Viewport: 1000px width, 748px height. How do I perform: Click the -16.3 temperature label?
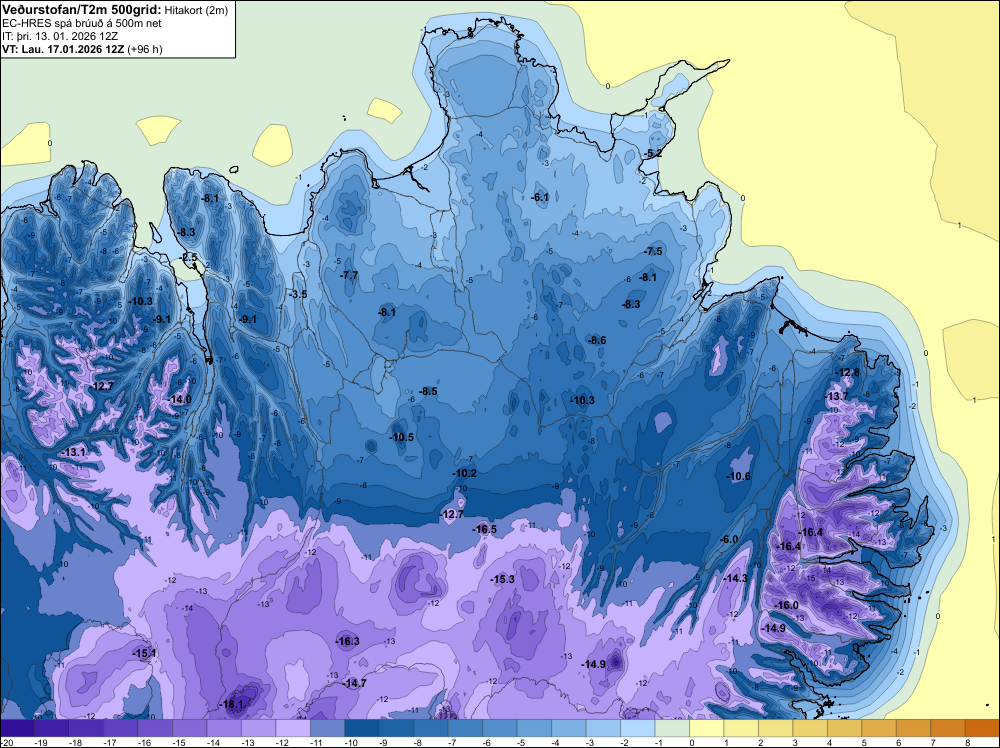(348, 642)
